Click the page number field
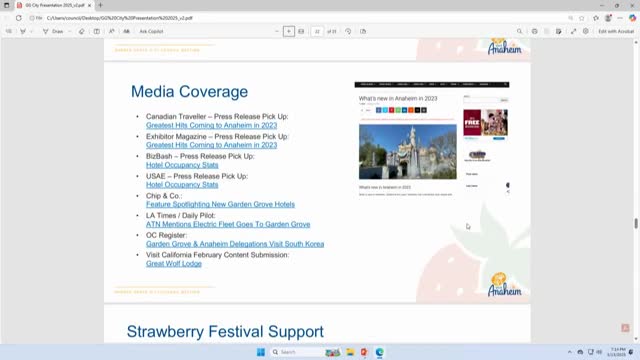The height and width of the screenshot is (360, 640). tap(317, 31)
